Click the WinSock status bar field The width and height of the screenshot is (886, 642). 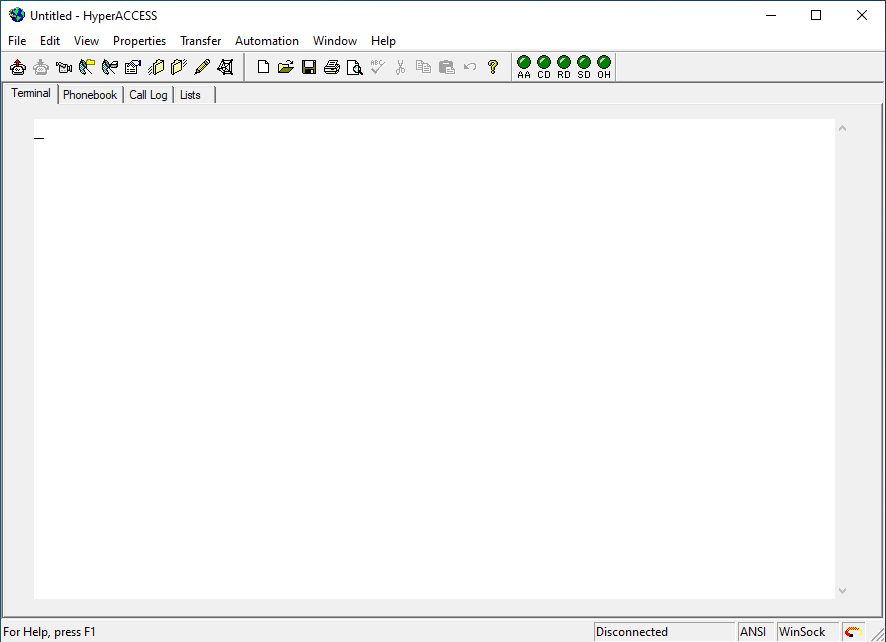tap(807, 632)
